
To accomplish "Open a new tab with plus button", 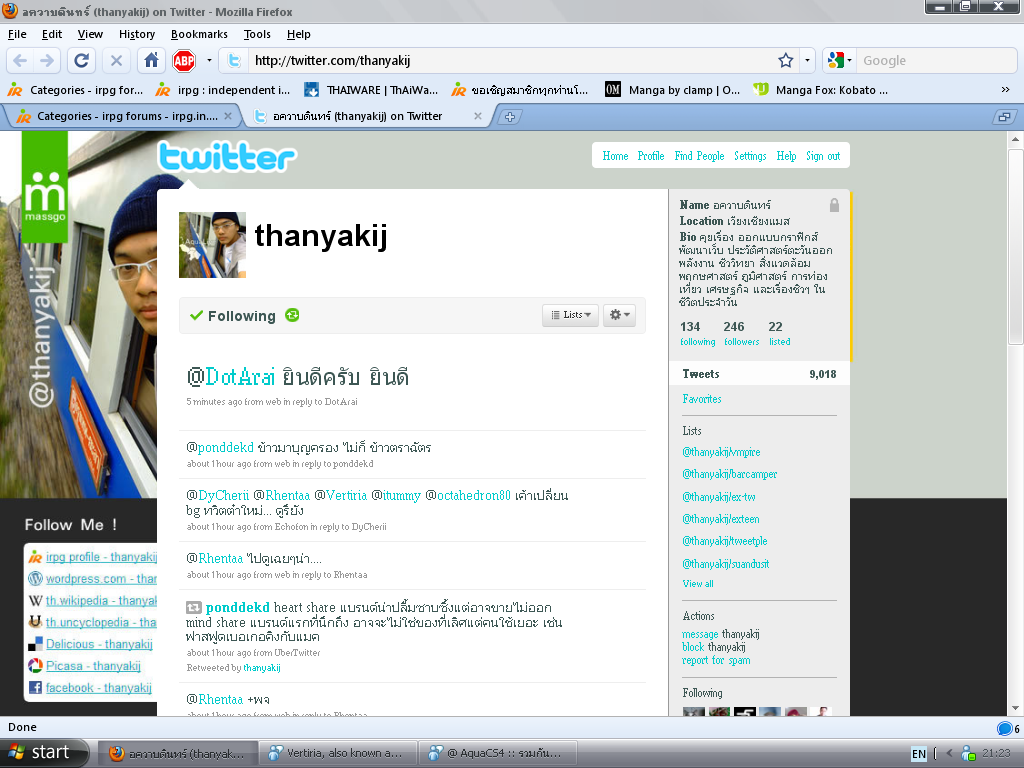I will [x=510, y=117].
